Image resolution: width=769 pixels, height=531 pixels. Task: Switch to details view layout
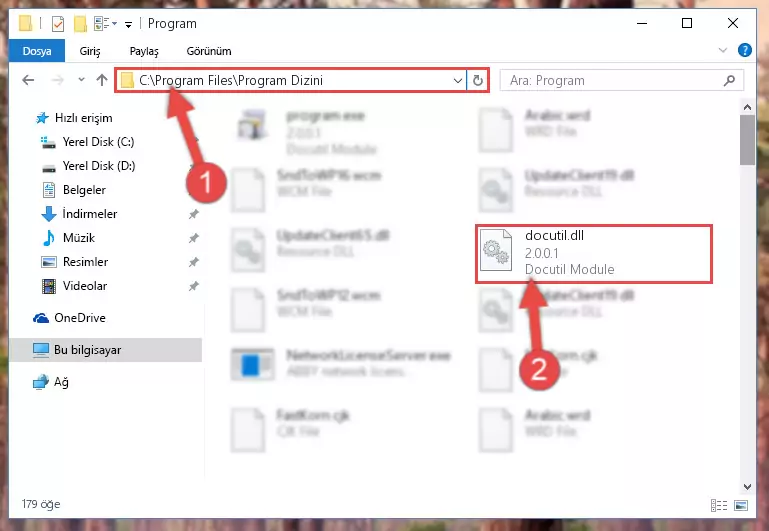pos(719,505)
